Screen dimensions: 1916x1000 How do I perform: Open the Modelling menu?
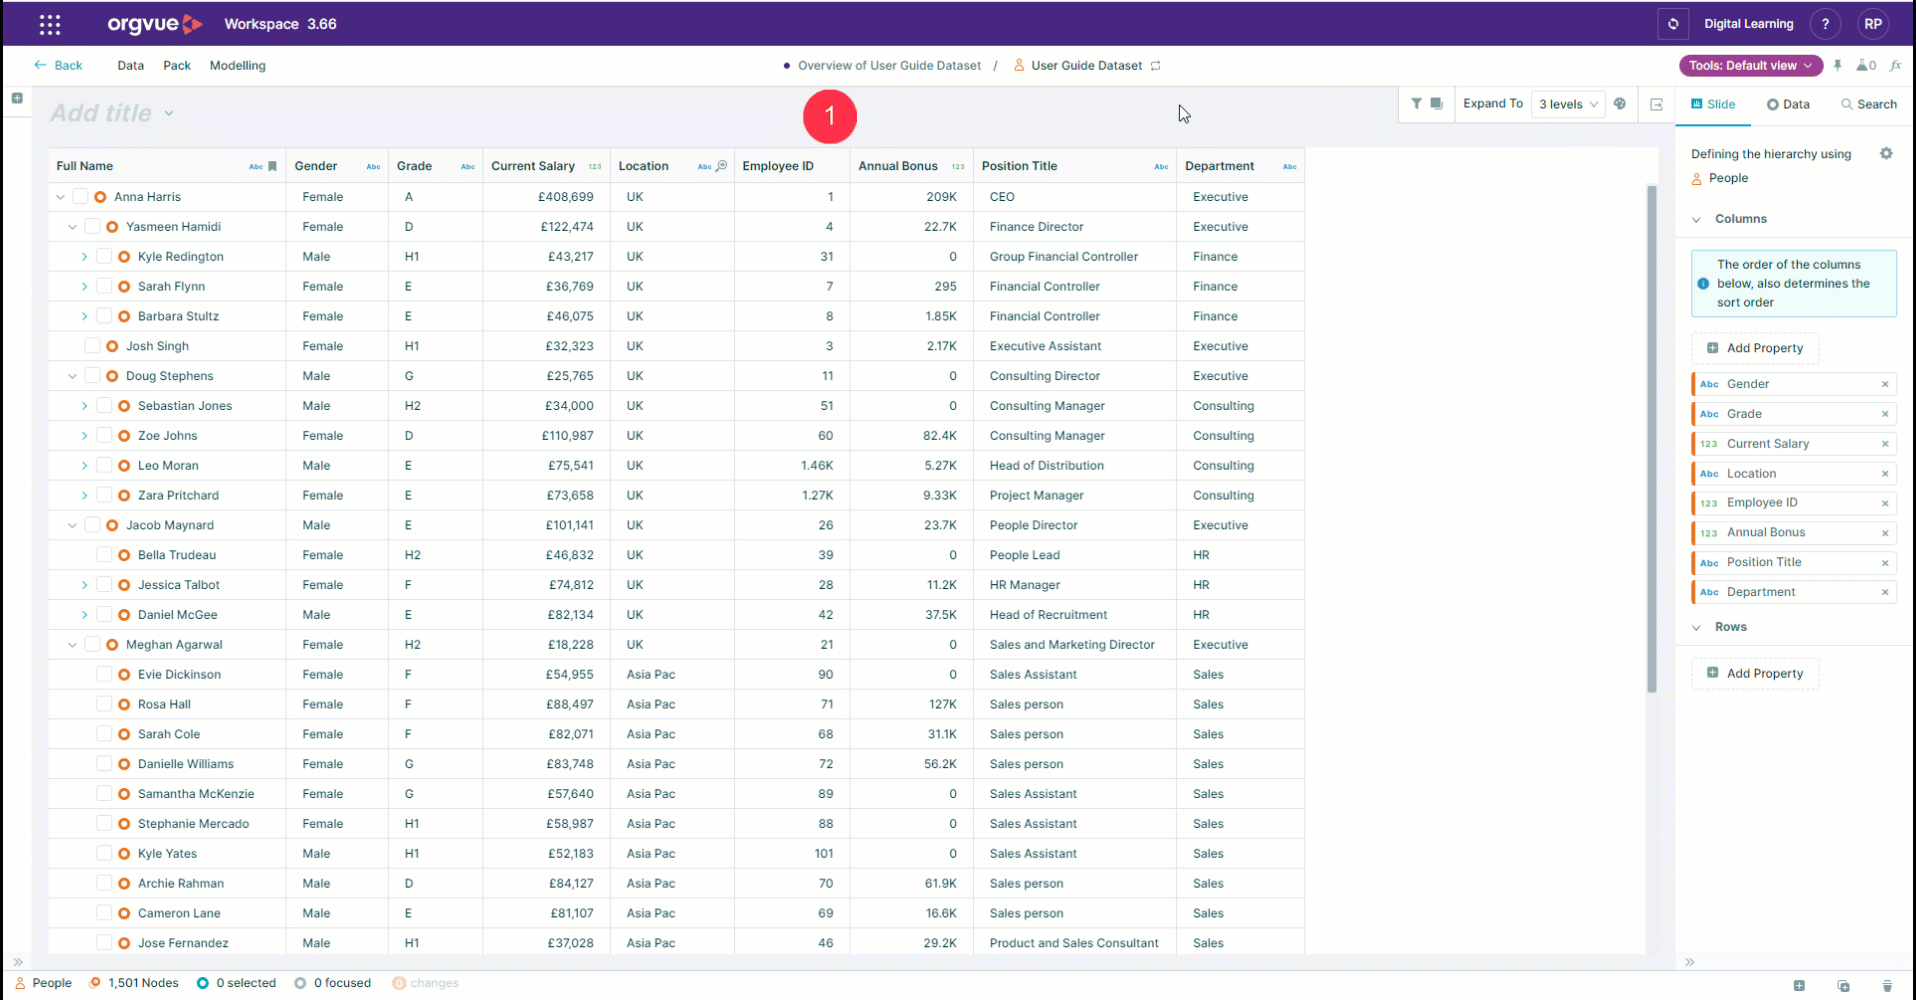pos(238,66)
